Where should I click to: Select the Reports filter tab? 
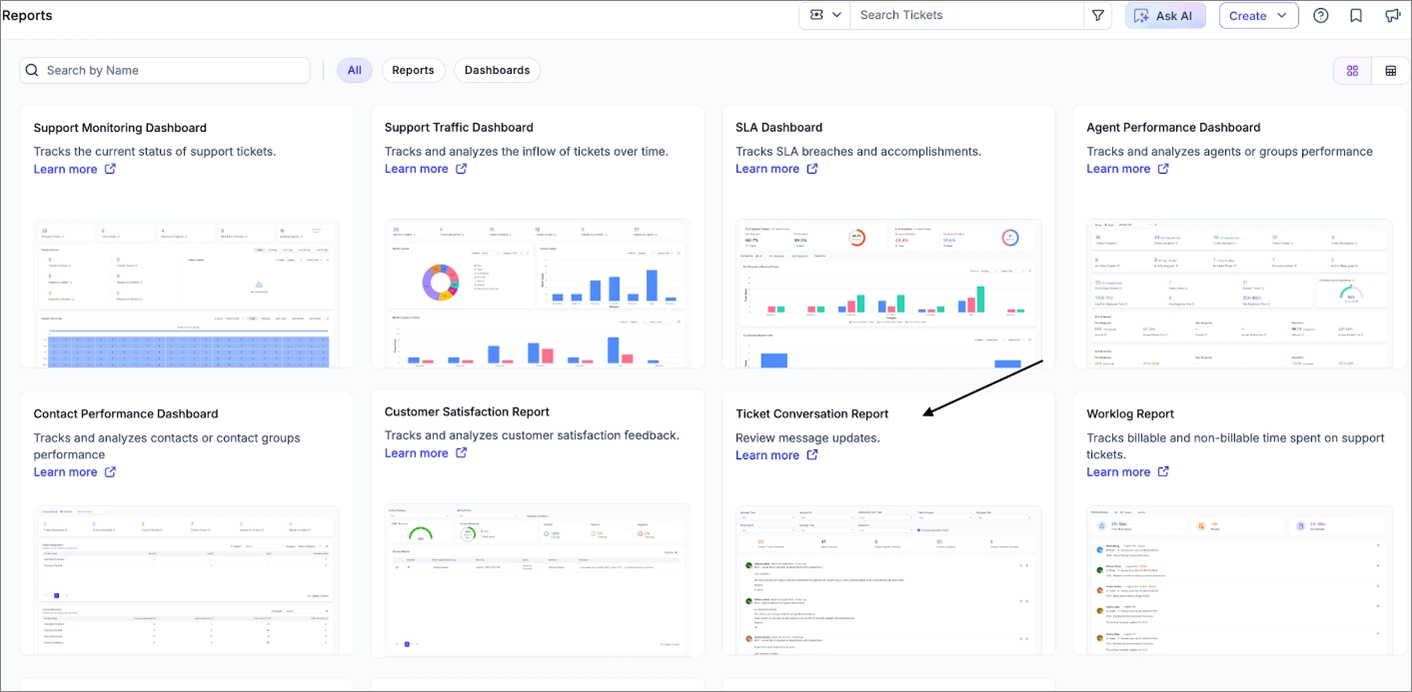[x=413, y=70]
